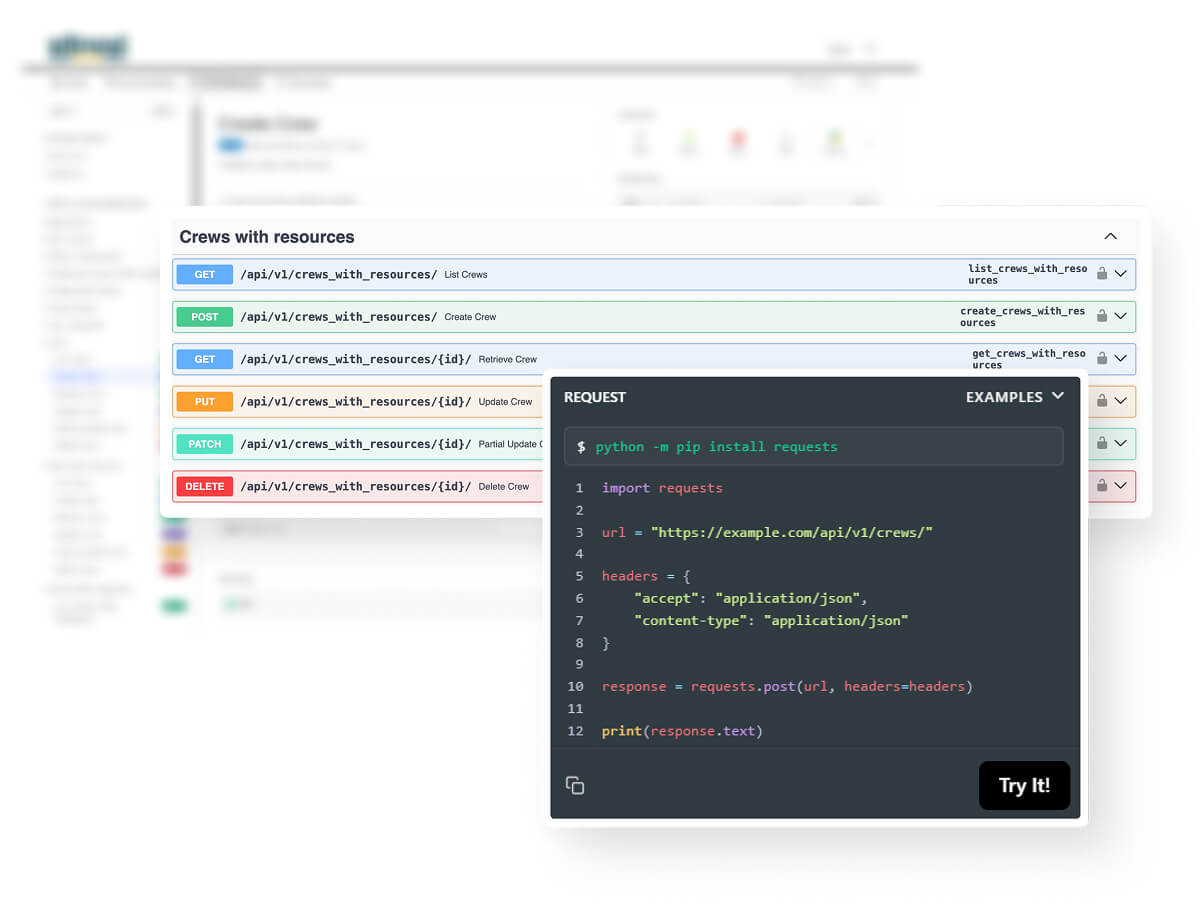Toggle the lock icon on Update Crew row

1104,401
